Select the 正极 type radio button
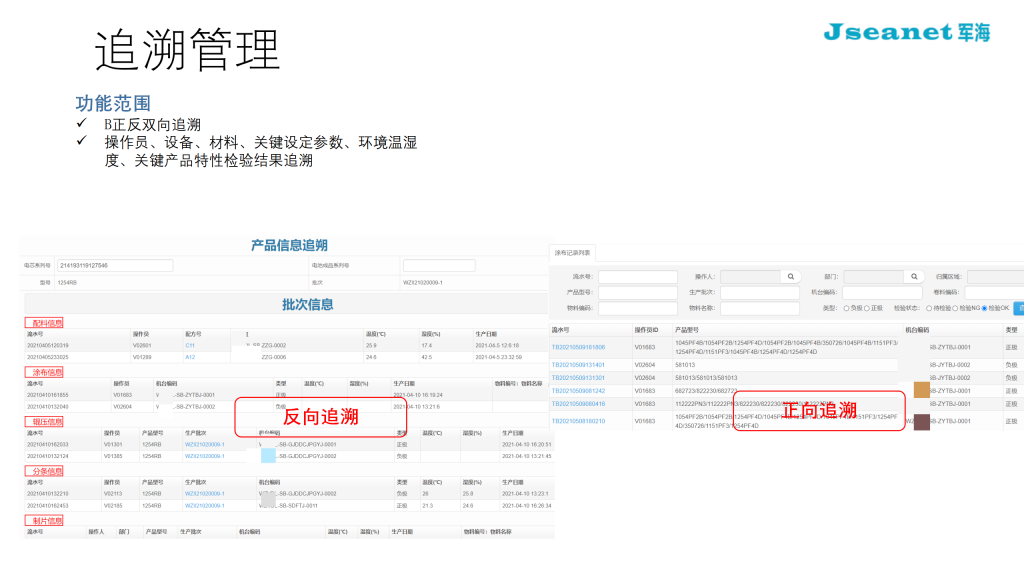 868,308
